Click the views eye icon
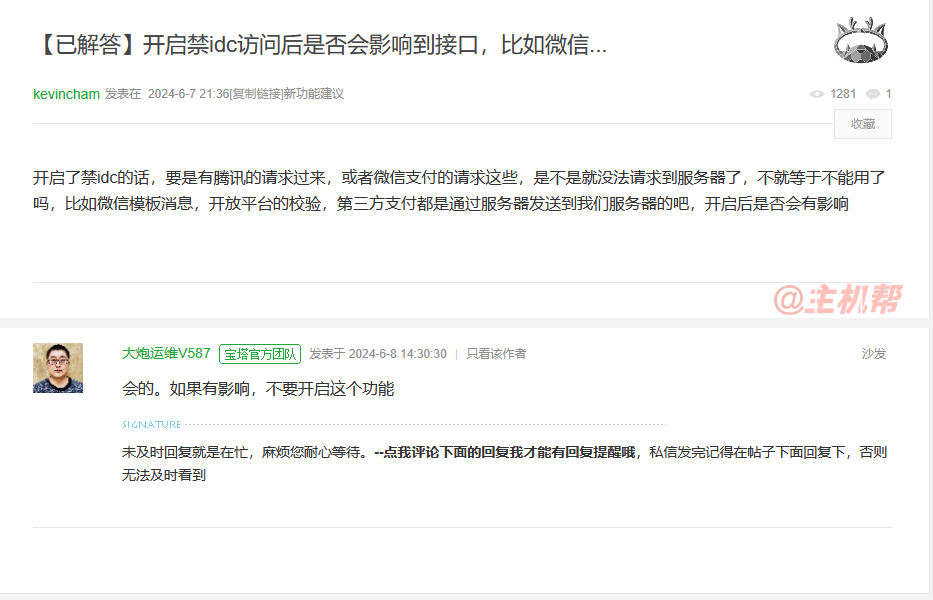933x600 pixels. (816, 94)
